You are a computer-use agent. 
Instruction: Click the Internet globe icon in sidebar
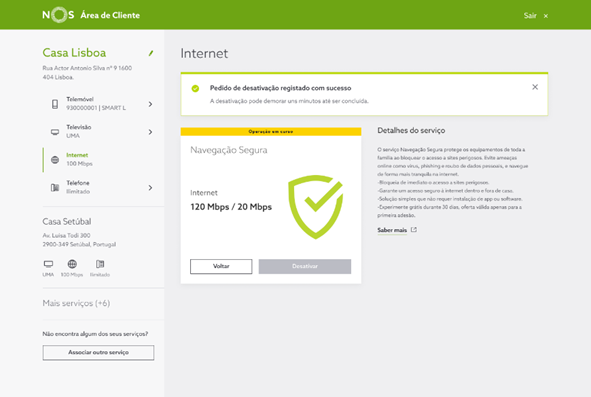pyautogui.click(x=55, y=160)
